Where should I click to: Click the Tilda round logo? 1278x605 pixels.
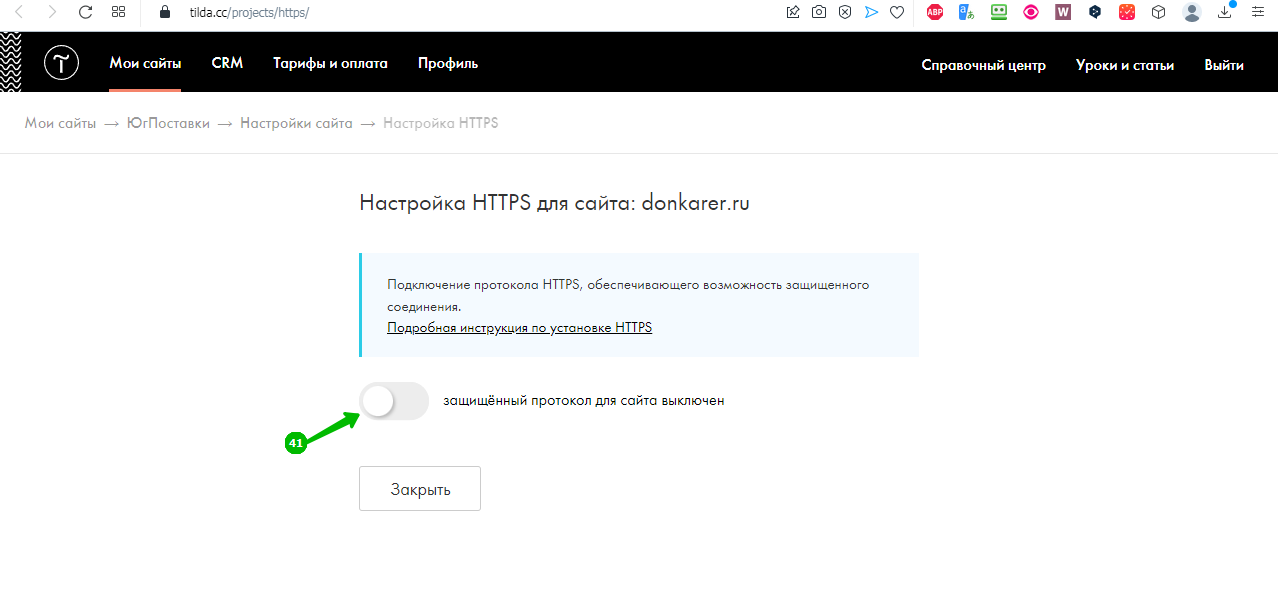61,63
